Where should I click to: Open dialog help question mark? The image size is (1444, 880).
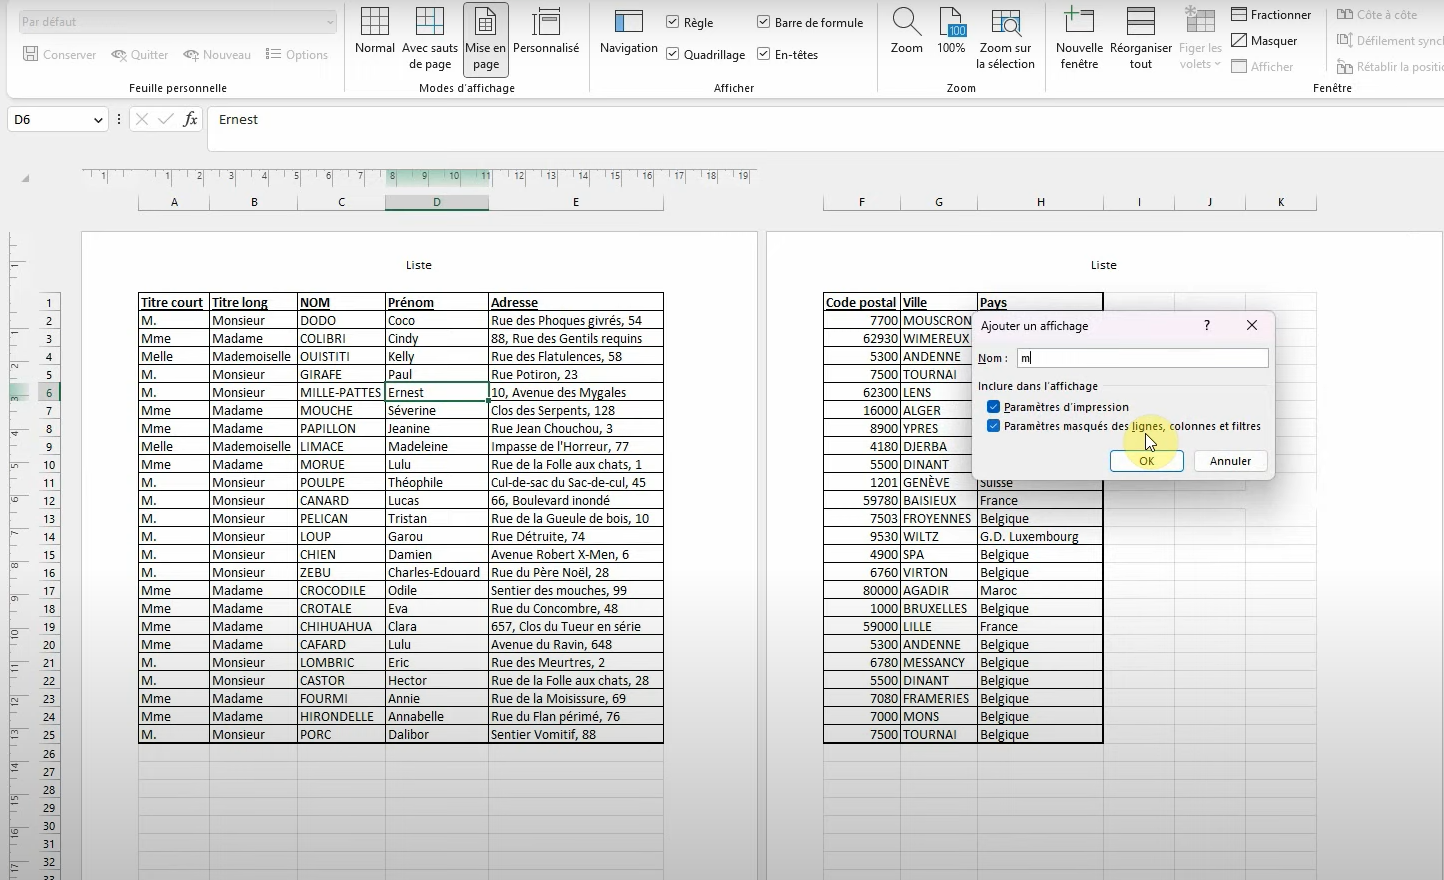tap(1207, 325)
